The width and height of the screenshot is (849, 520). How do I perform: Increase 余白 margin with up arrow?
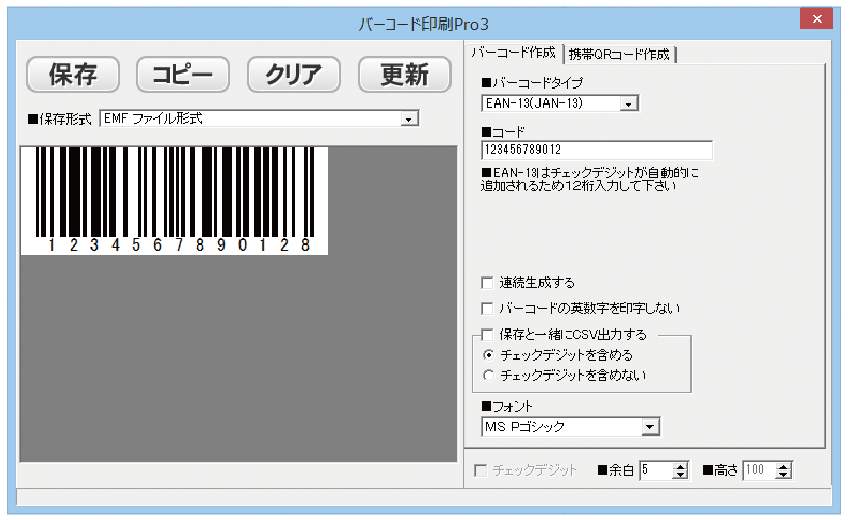pos(681,465)
